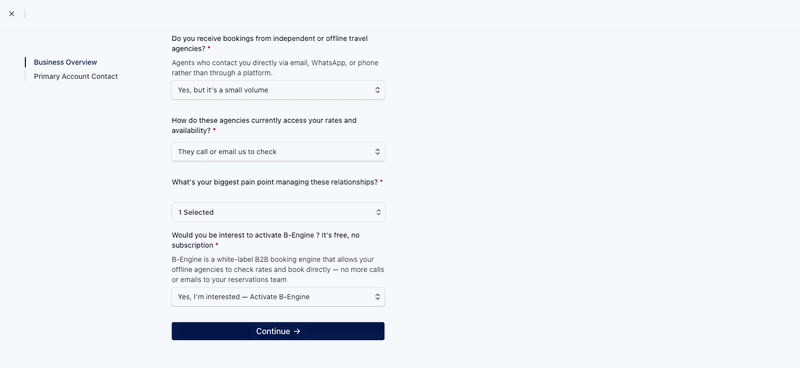Click the 'How do these agencies currently access' label
This screenshot has height=368, width=800.
point(264,126)
